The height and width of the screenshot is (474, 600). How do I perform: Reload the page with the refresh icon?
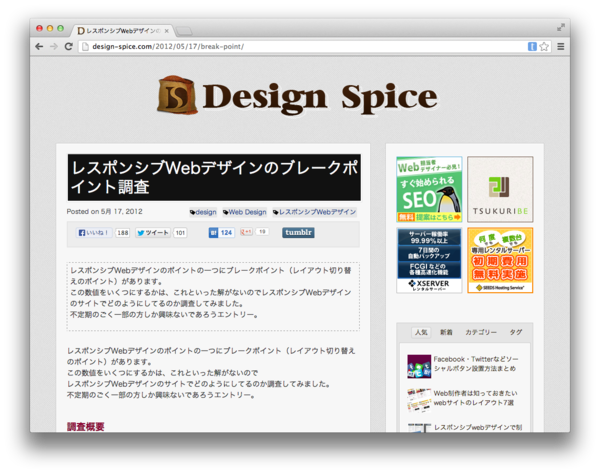pyautogui.click(x=68, y=46)
